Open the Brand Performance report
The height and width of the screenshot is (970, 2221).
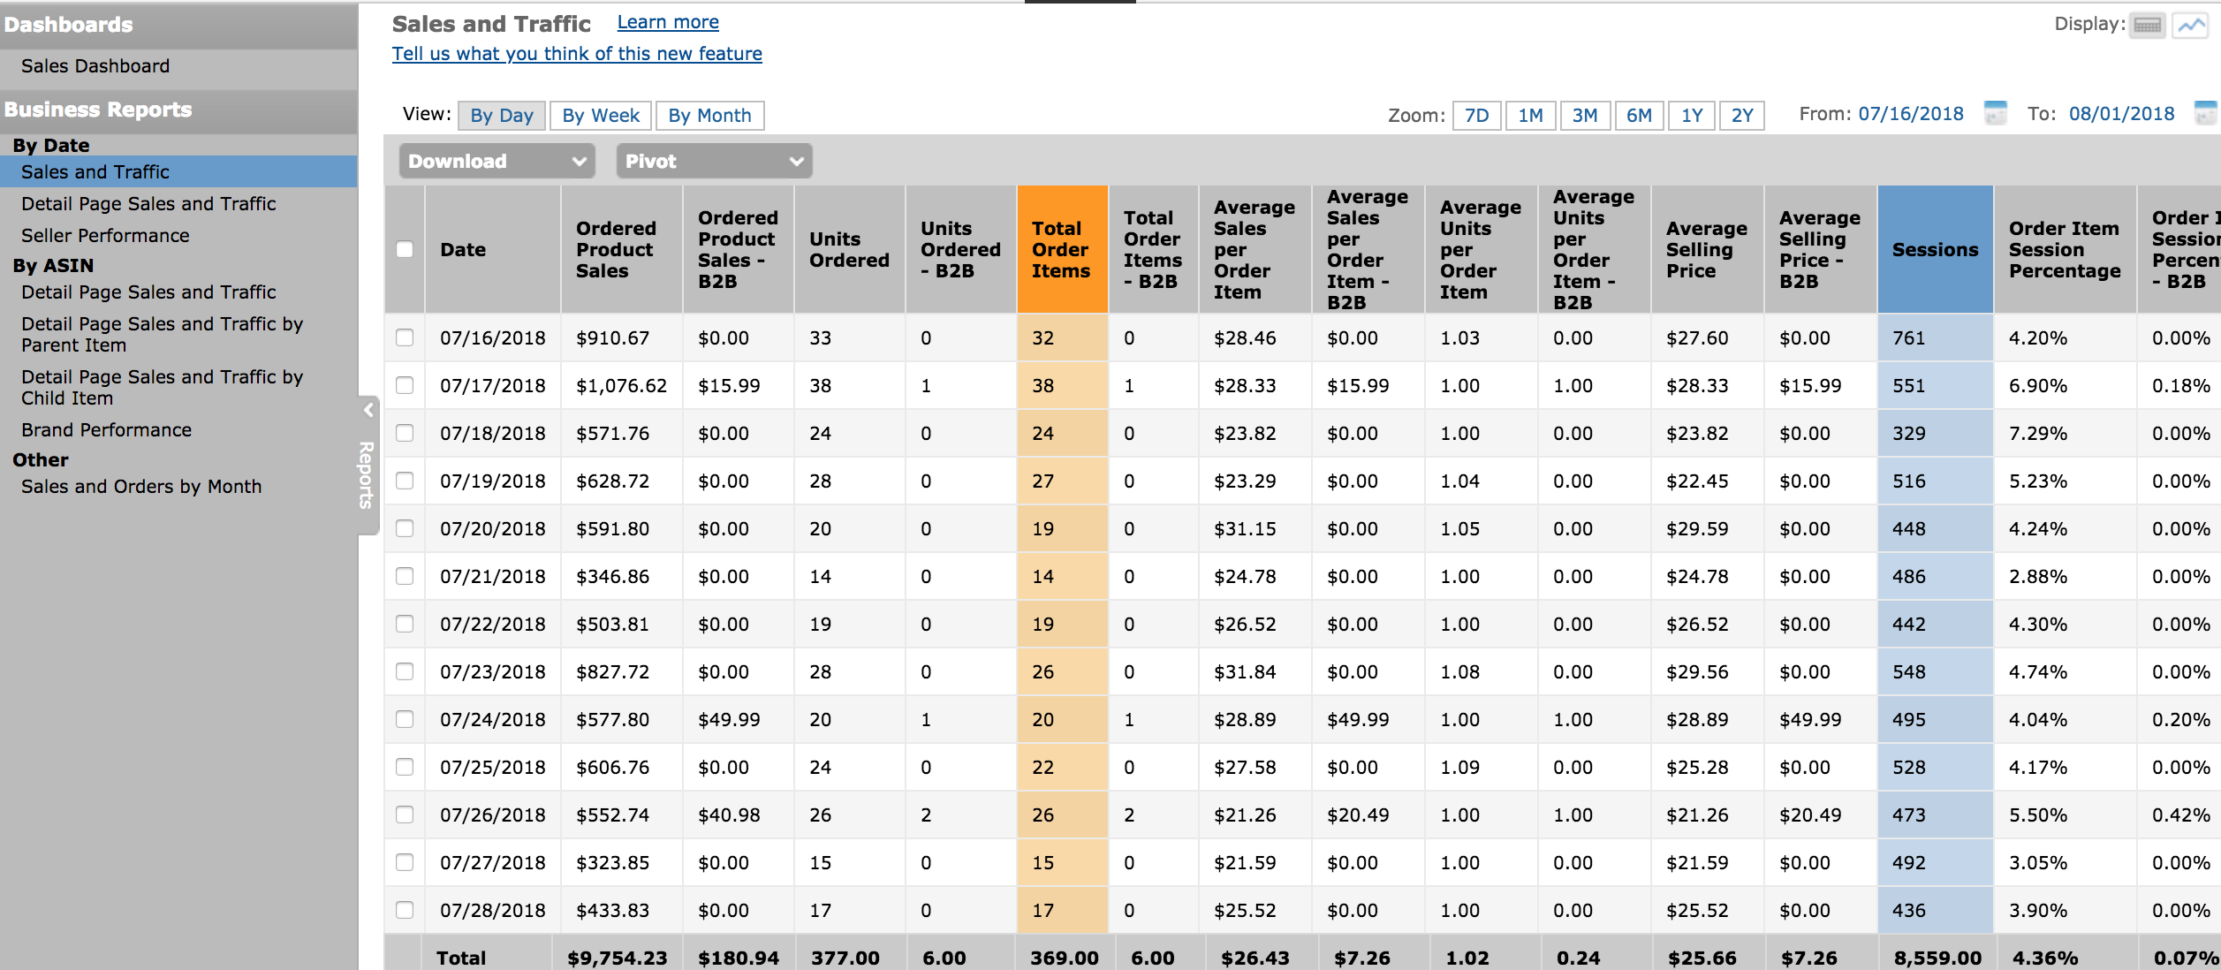[x=105, y=429]
